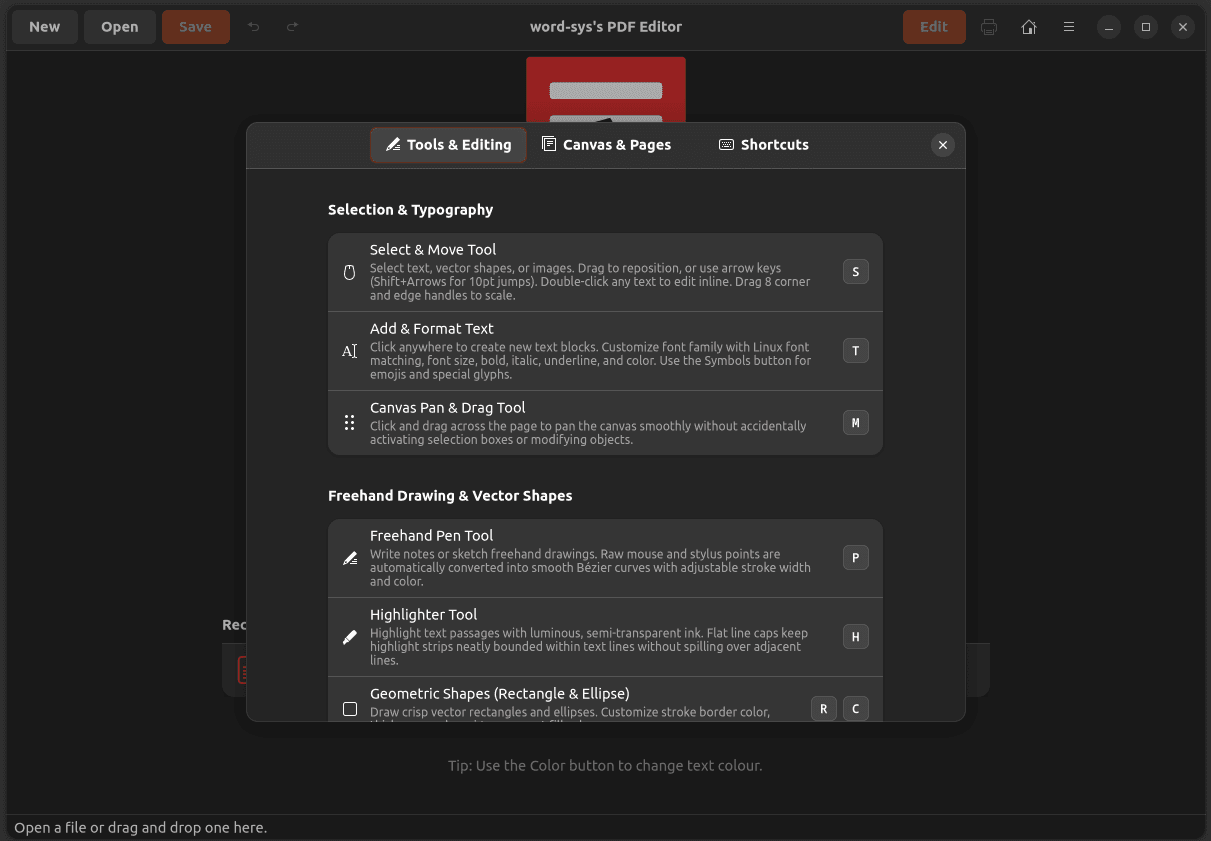Click the R shortcut key badge
The height and width of the screenshot is (841, 1211).
[824, 709]
